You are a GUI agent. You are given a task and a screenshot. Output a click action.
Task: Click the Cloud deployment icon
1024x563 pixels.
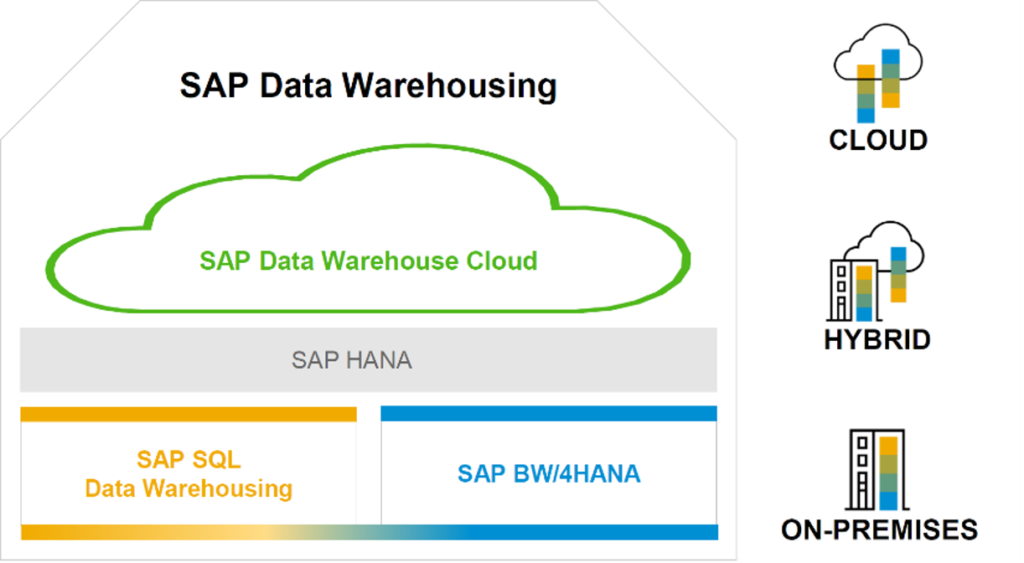tap(878, 73)
